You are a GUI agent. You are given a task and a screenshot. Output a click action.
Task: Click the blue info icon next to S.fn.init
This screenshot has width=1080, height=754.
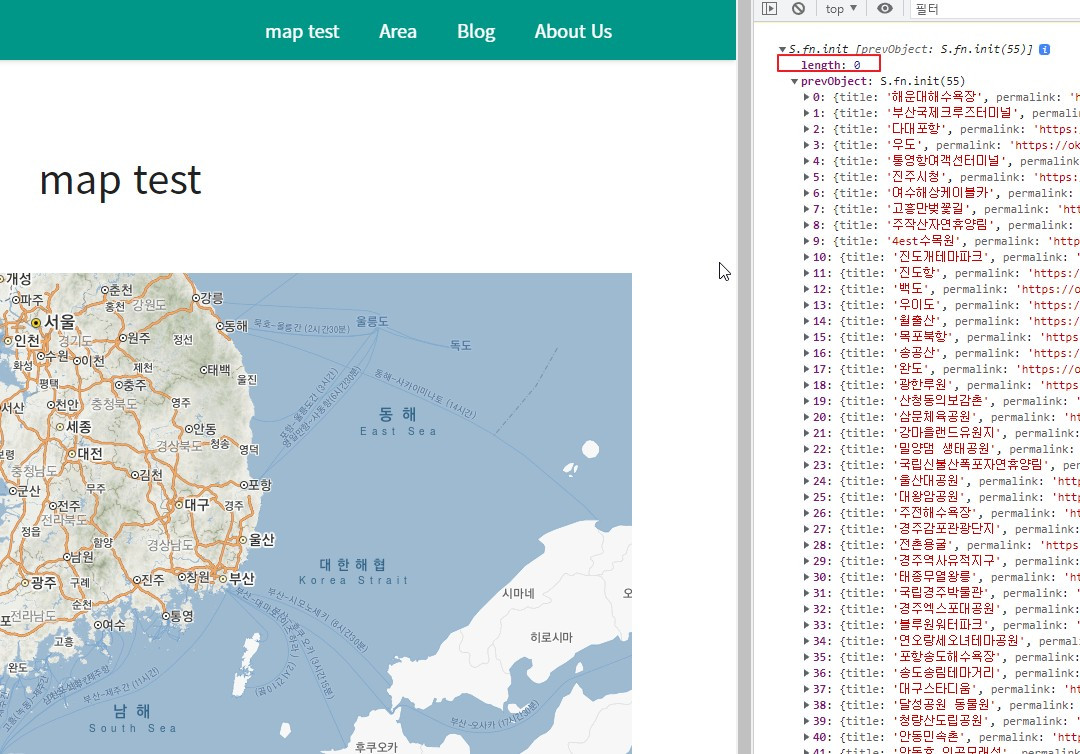coord(1044,49)
